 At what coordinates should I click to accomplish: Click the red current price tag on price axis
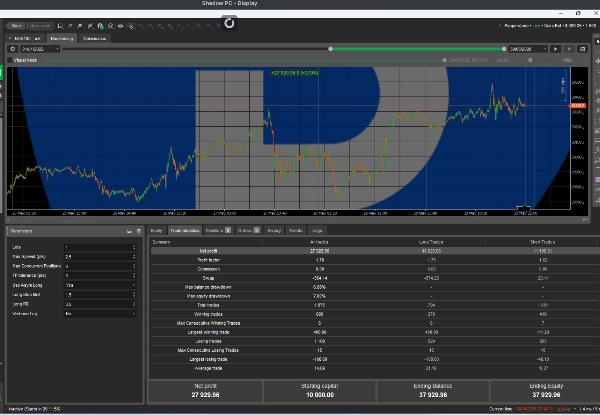pos(578,106)
